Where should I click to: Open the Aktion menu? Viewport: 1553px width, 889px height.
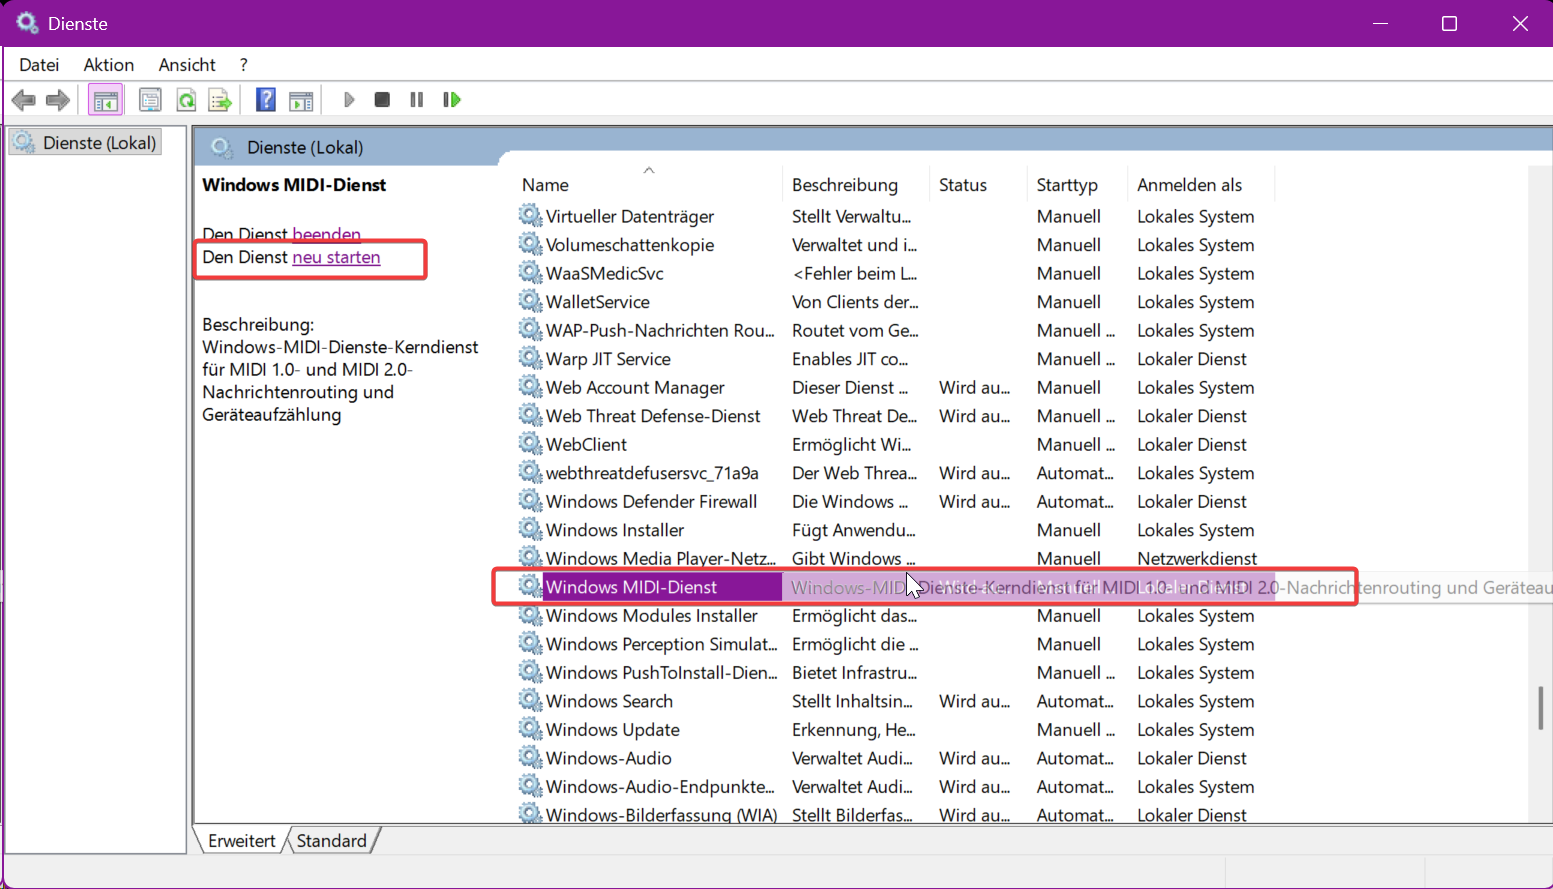(x=109, y=65)
